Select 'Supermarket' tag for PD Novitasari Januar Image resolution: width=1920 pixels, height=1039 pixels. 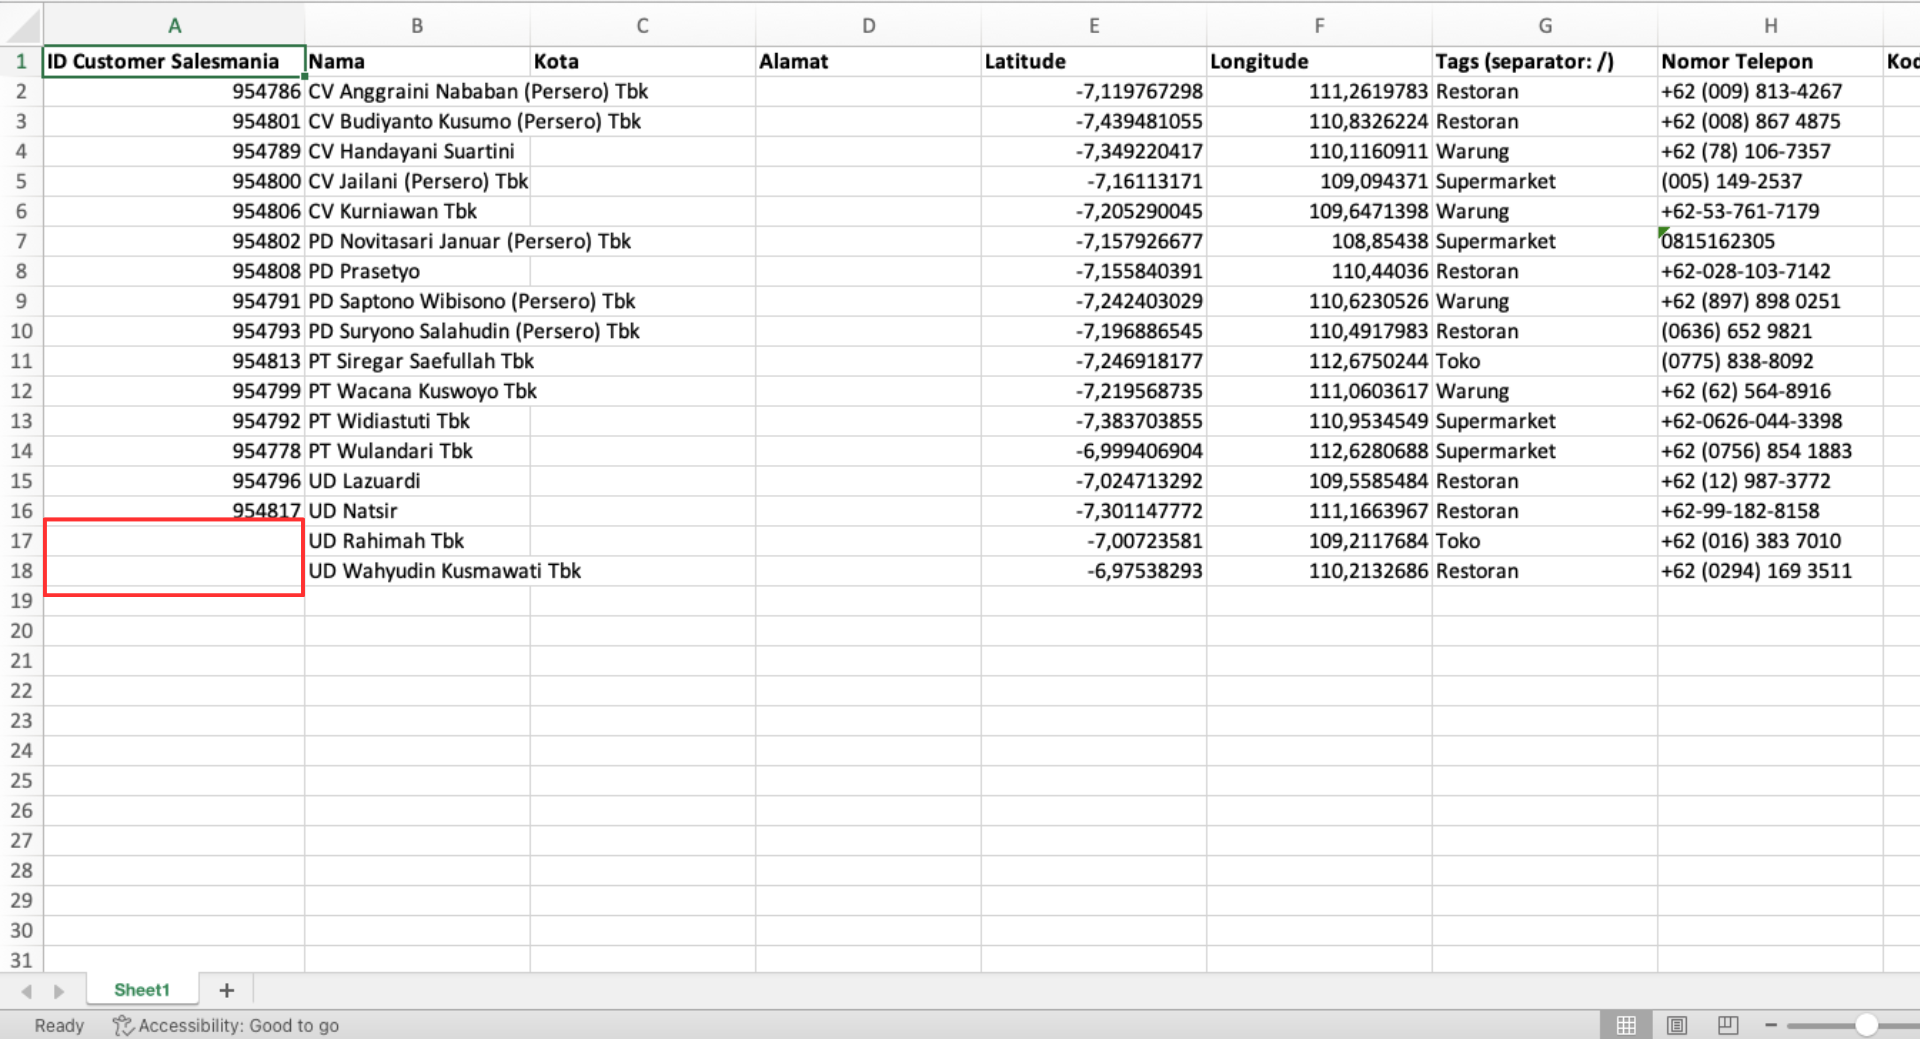point(1545,241)
